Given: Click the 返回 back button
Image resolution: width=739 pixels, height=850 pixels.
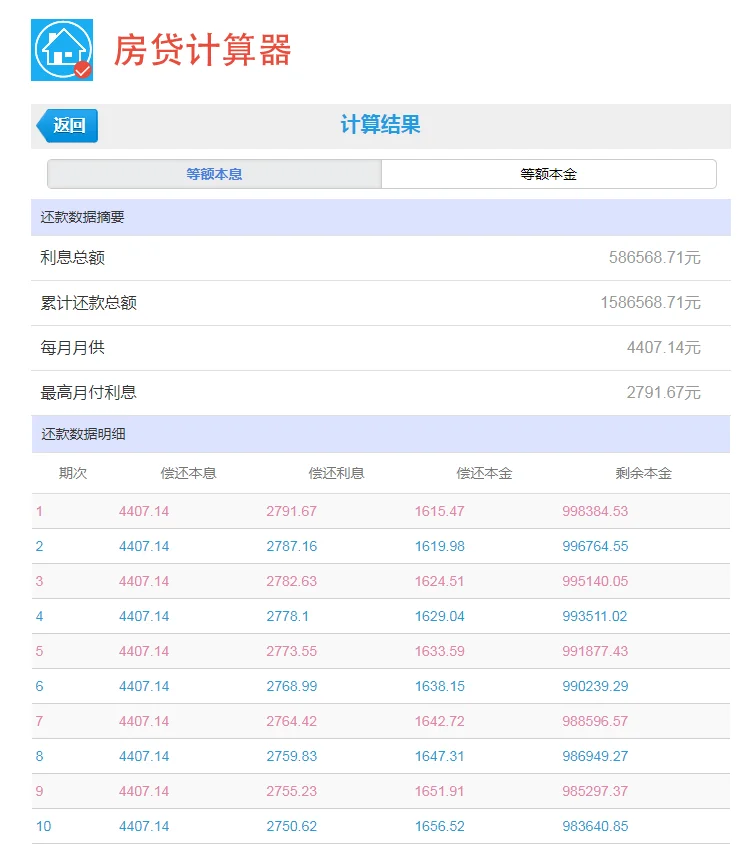Looking at the screenshot, I should point(67,126).
